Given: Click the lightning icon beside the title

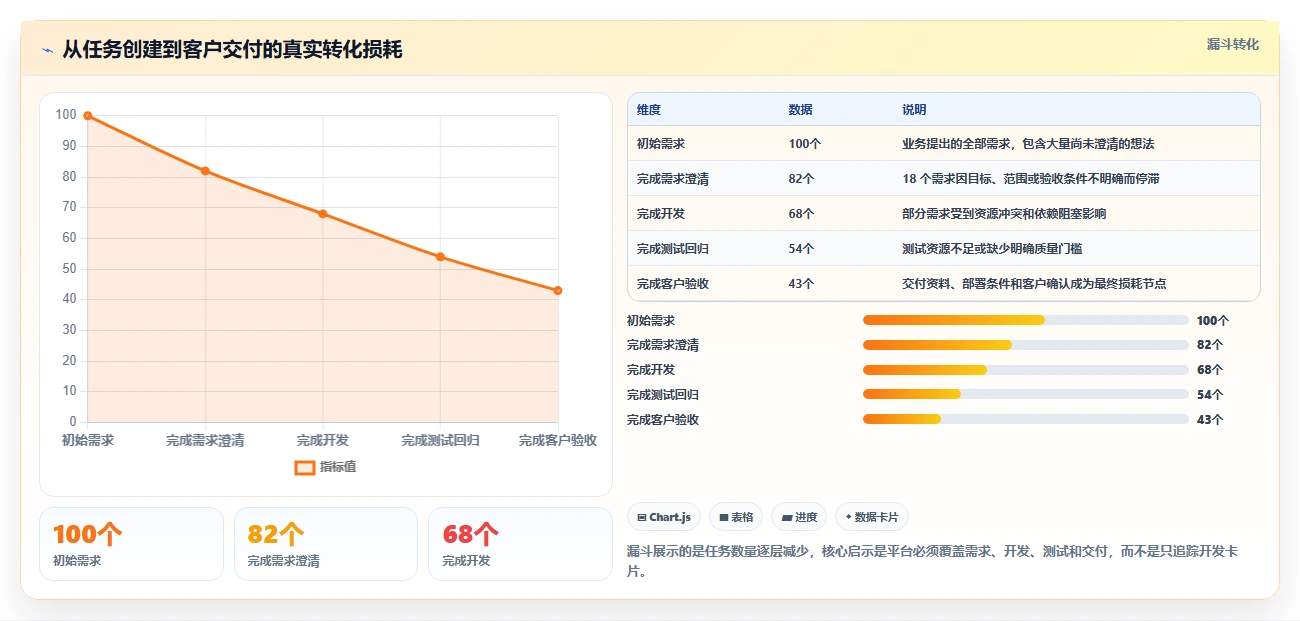Looking at the screenshot, I should [x=47, y=50].
